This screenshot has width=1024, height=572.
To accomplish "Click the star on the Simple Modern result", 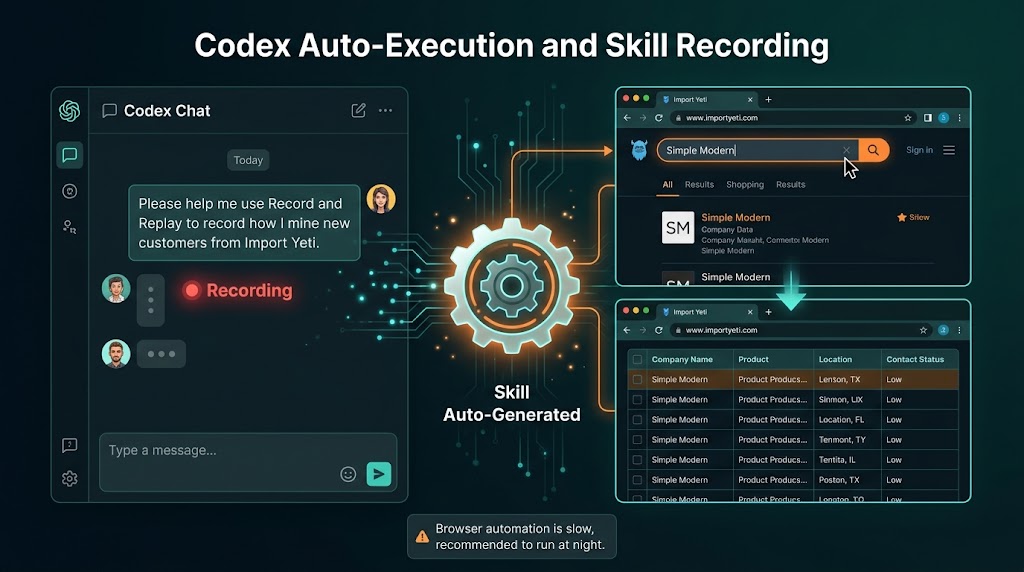I will coord(902,217).
